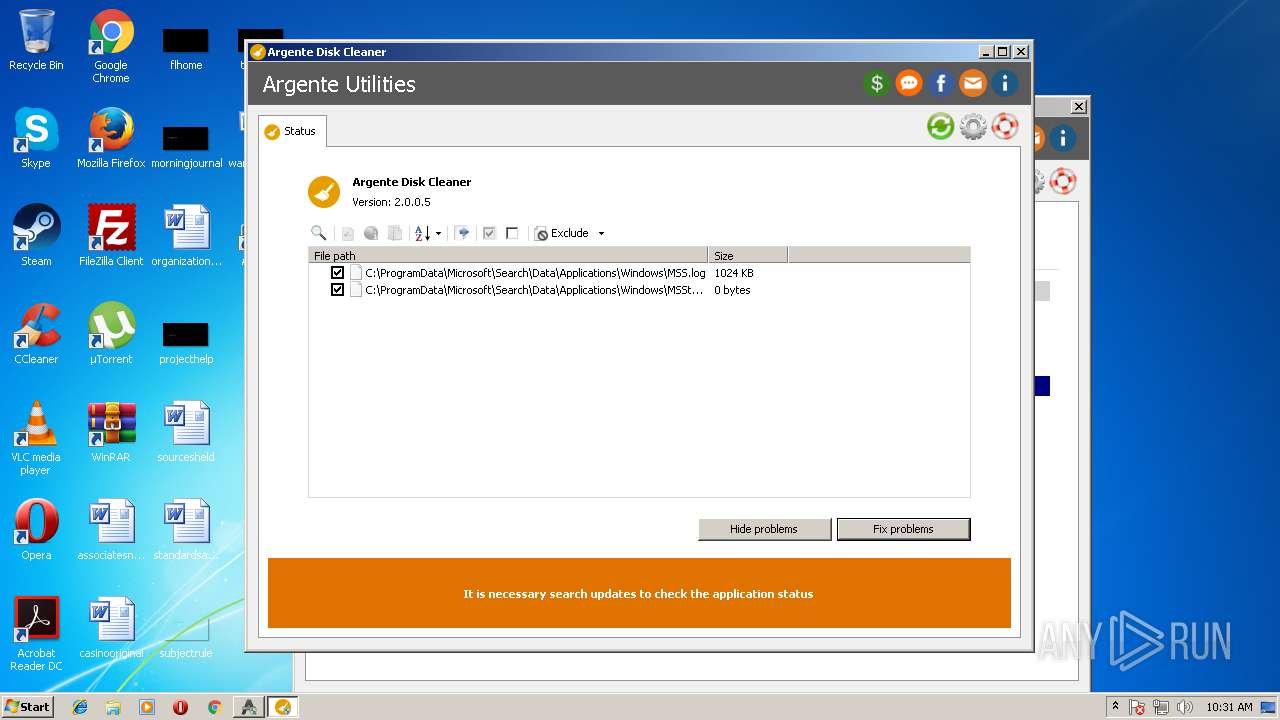The width and height of the screenshot is (1280, 720).
Task: Open the Mozilla Firefox desktop shortcut
Action: click(111, 138)
